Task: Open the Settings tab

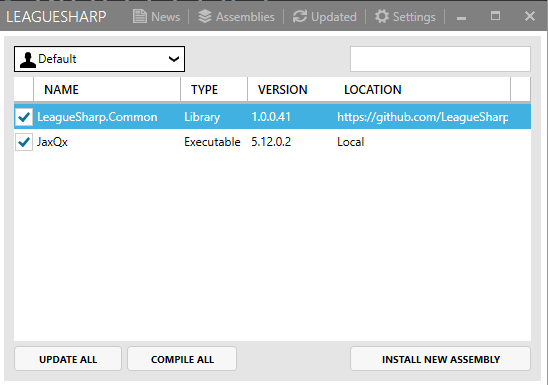Action: [405, 16]
